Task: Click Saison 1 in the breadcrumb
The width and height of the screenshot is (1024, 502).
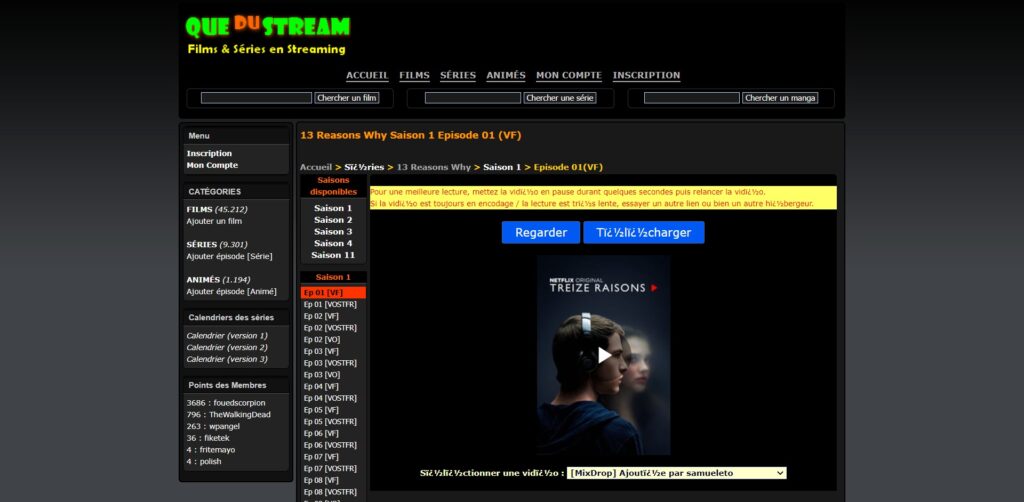Action: pyautogui.click(x=502, y=167)
